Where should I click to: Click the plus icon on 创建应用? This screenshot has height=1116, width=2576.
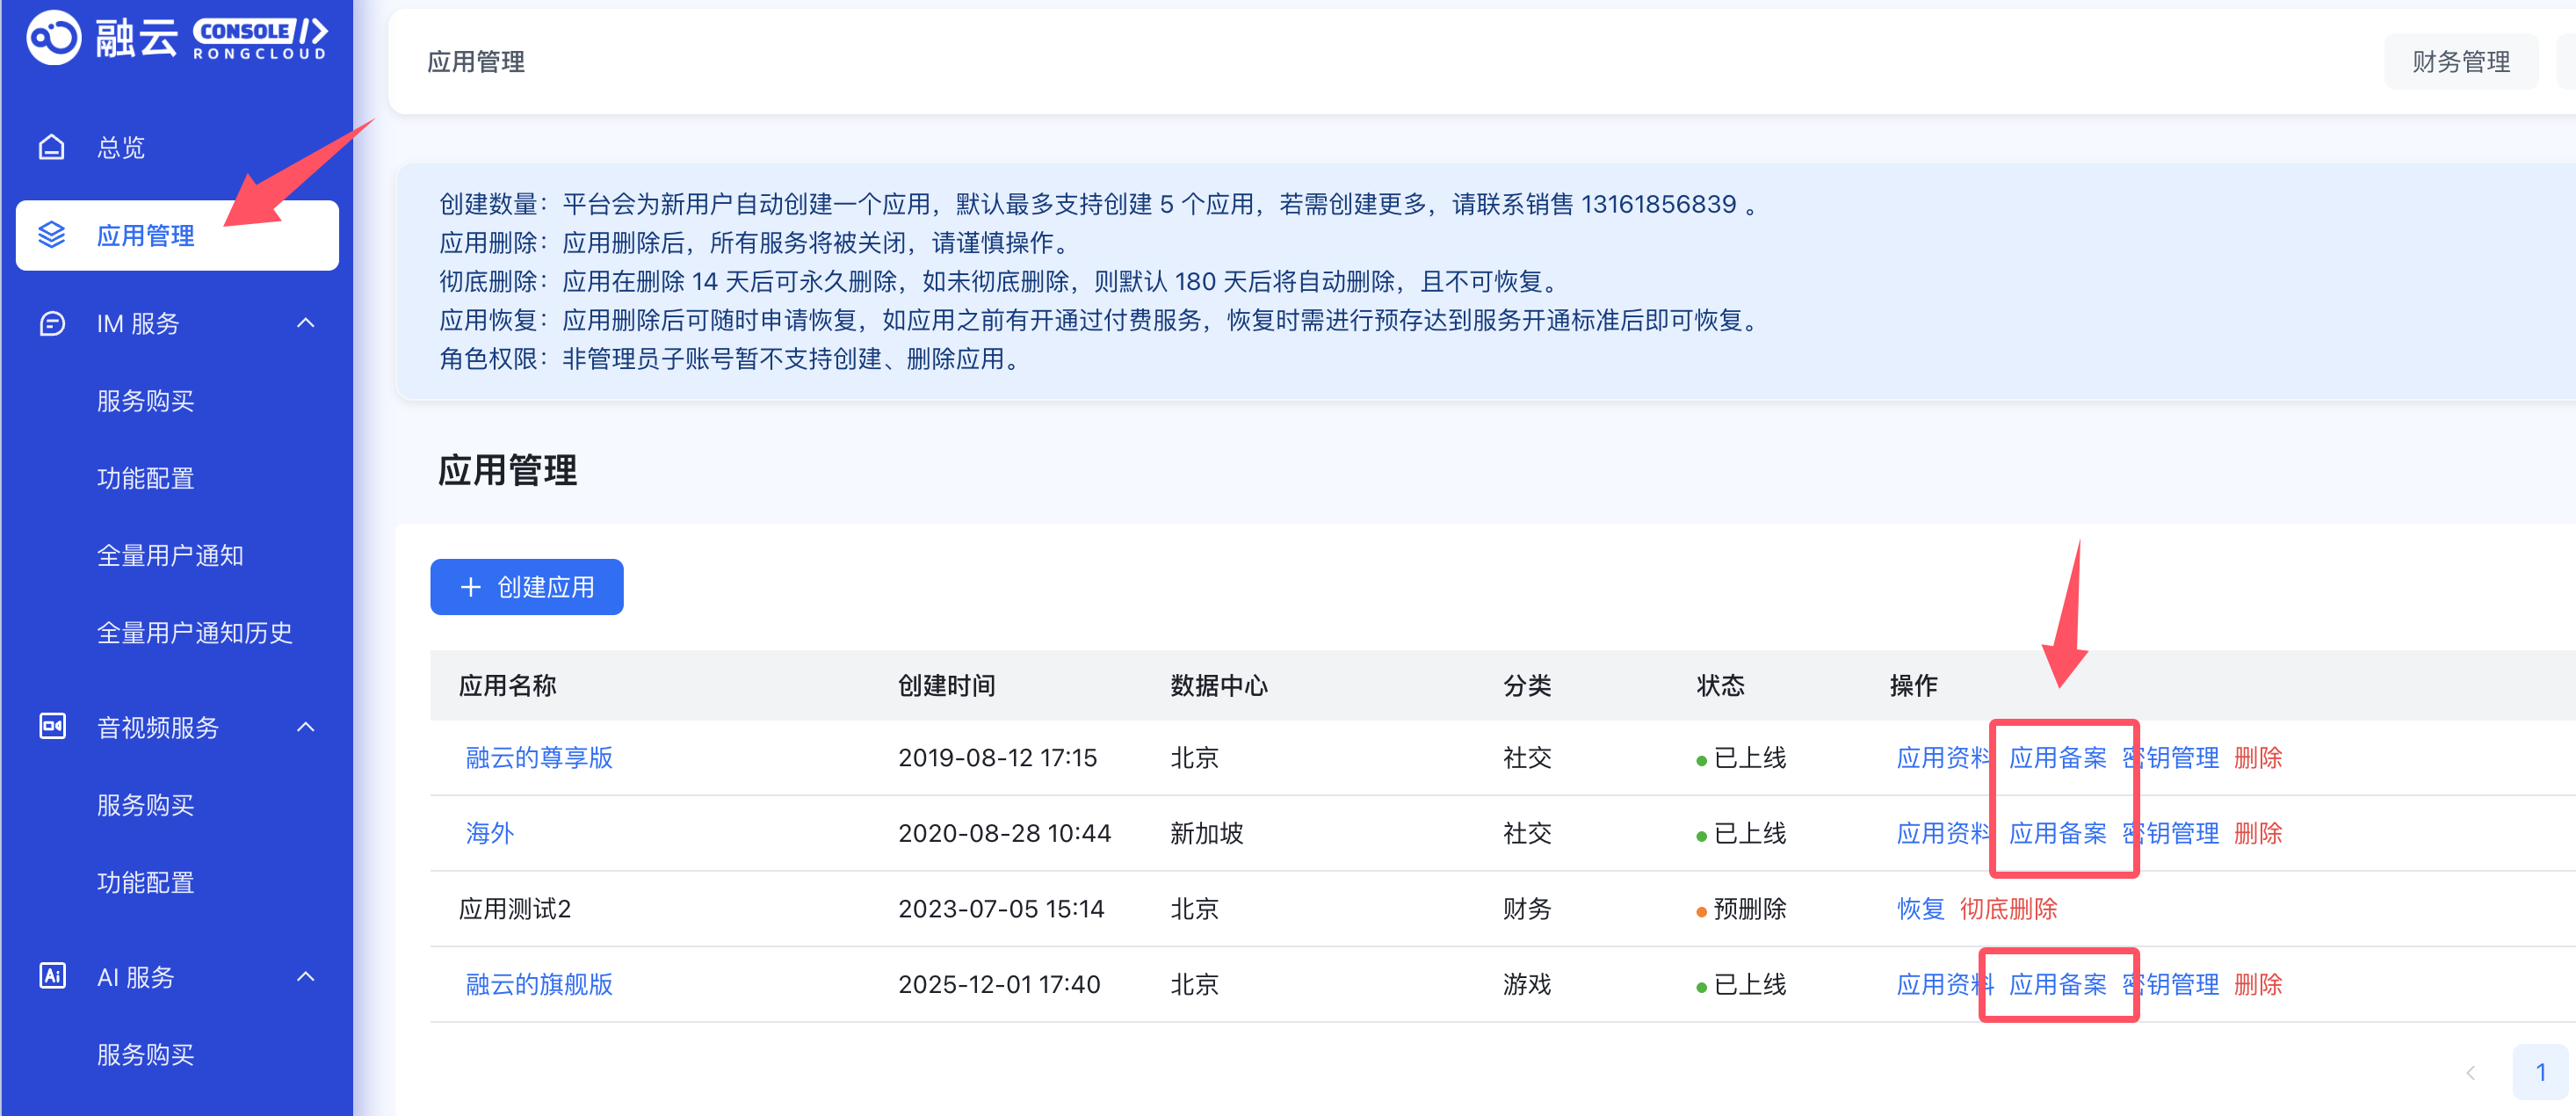[x=471, y=587]
